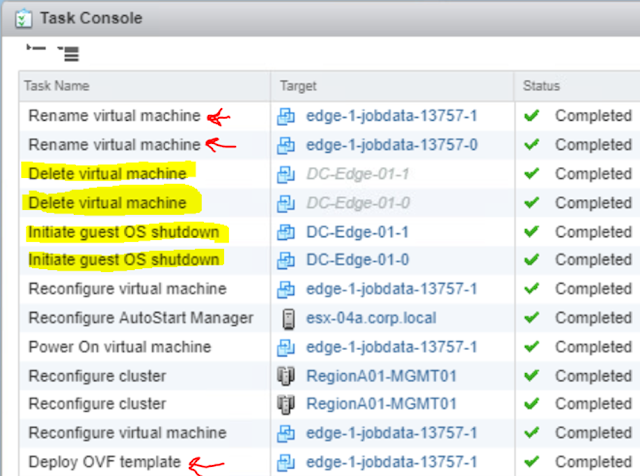Viewport: 640px width, 476px height.
Task: Select first Delete virtual machine task
Action: [x=107, y=174]
